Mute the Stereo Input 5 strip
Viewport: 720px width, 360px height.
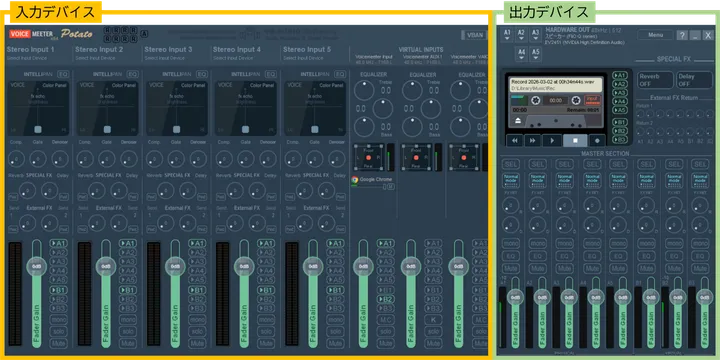coord(336,343)
